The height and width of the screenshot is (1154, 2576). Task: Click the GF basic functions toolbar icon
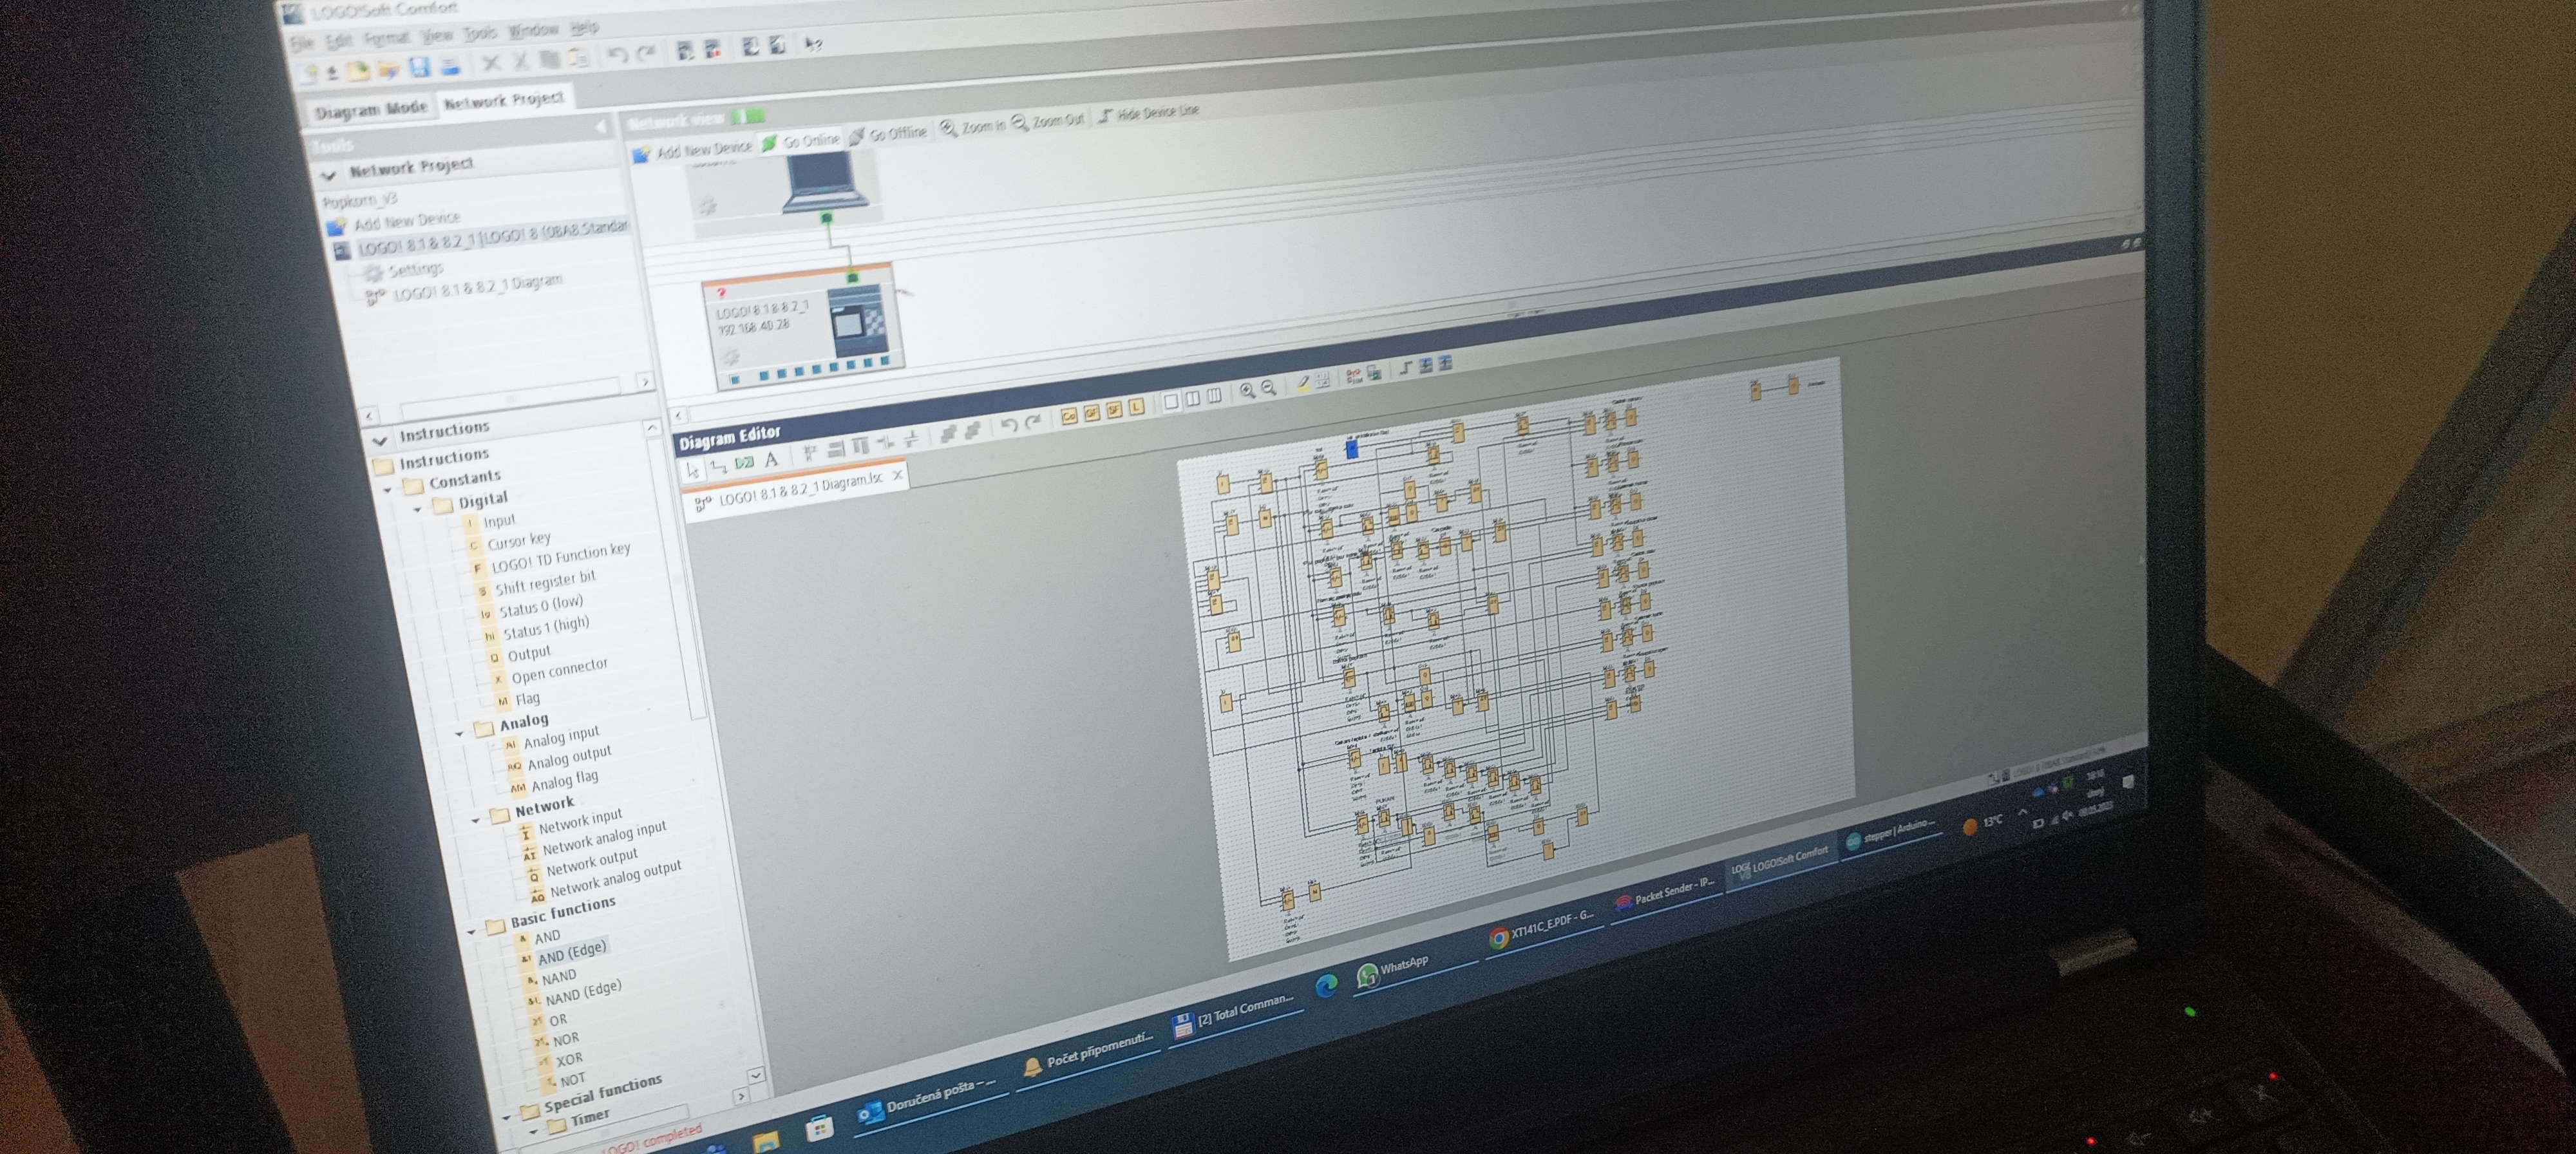coord(1092,413)
